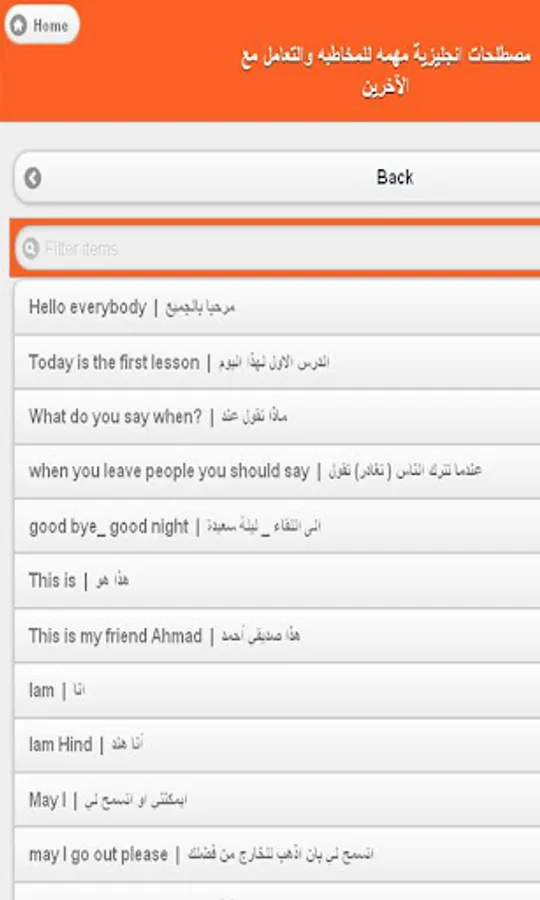Viewport: 540px width, 900px height.
Task: Tap the Home icon in the header
Action: tap(19, 25)
